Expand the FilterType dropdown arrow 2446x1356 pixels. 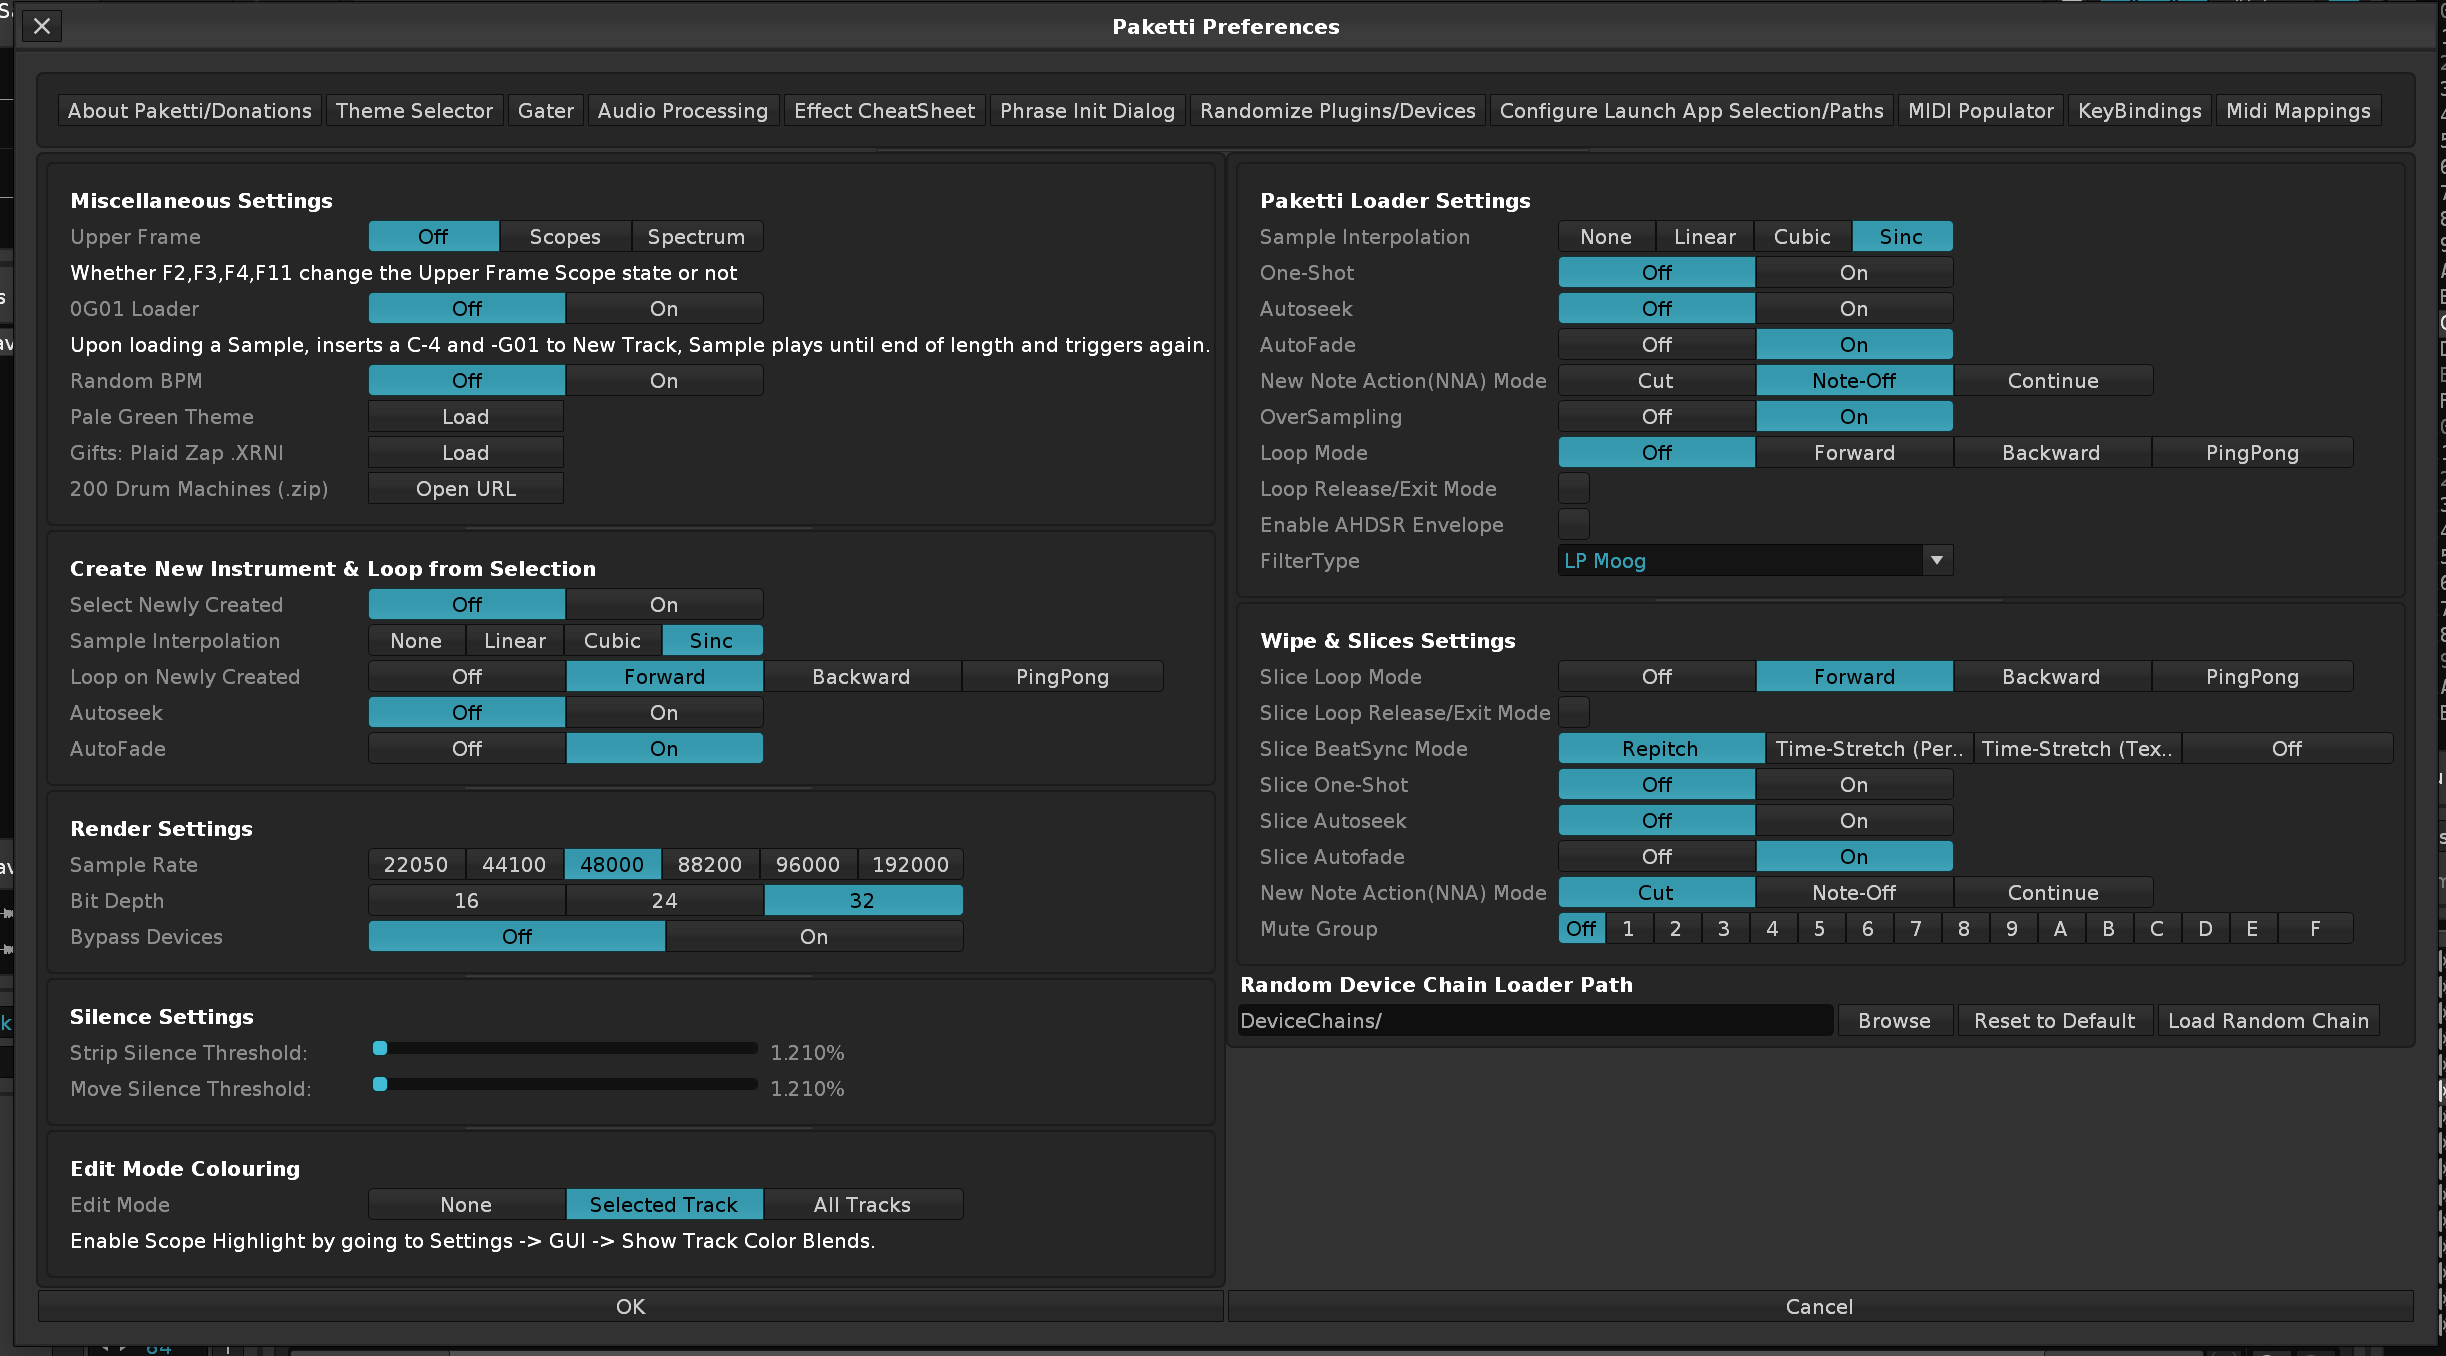pos(1936,560)
